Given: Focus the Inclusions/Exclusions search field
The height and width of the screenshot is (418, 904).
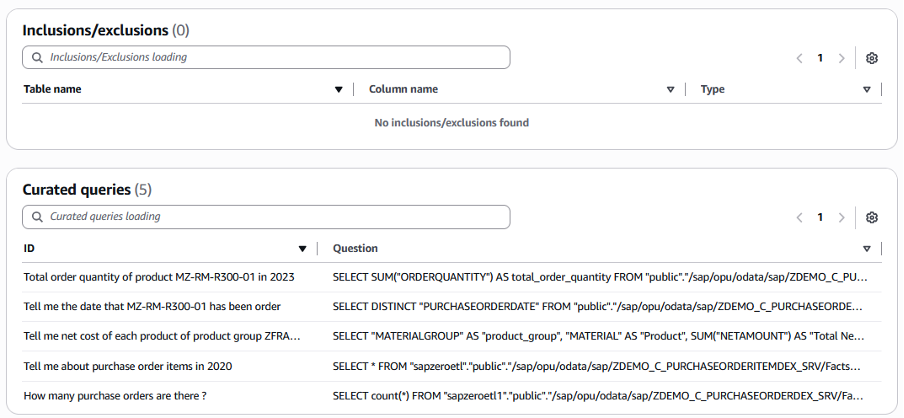Looking at the screenshot, I should click(x=270, y=58).
